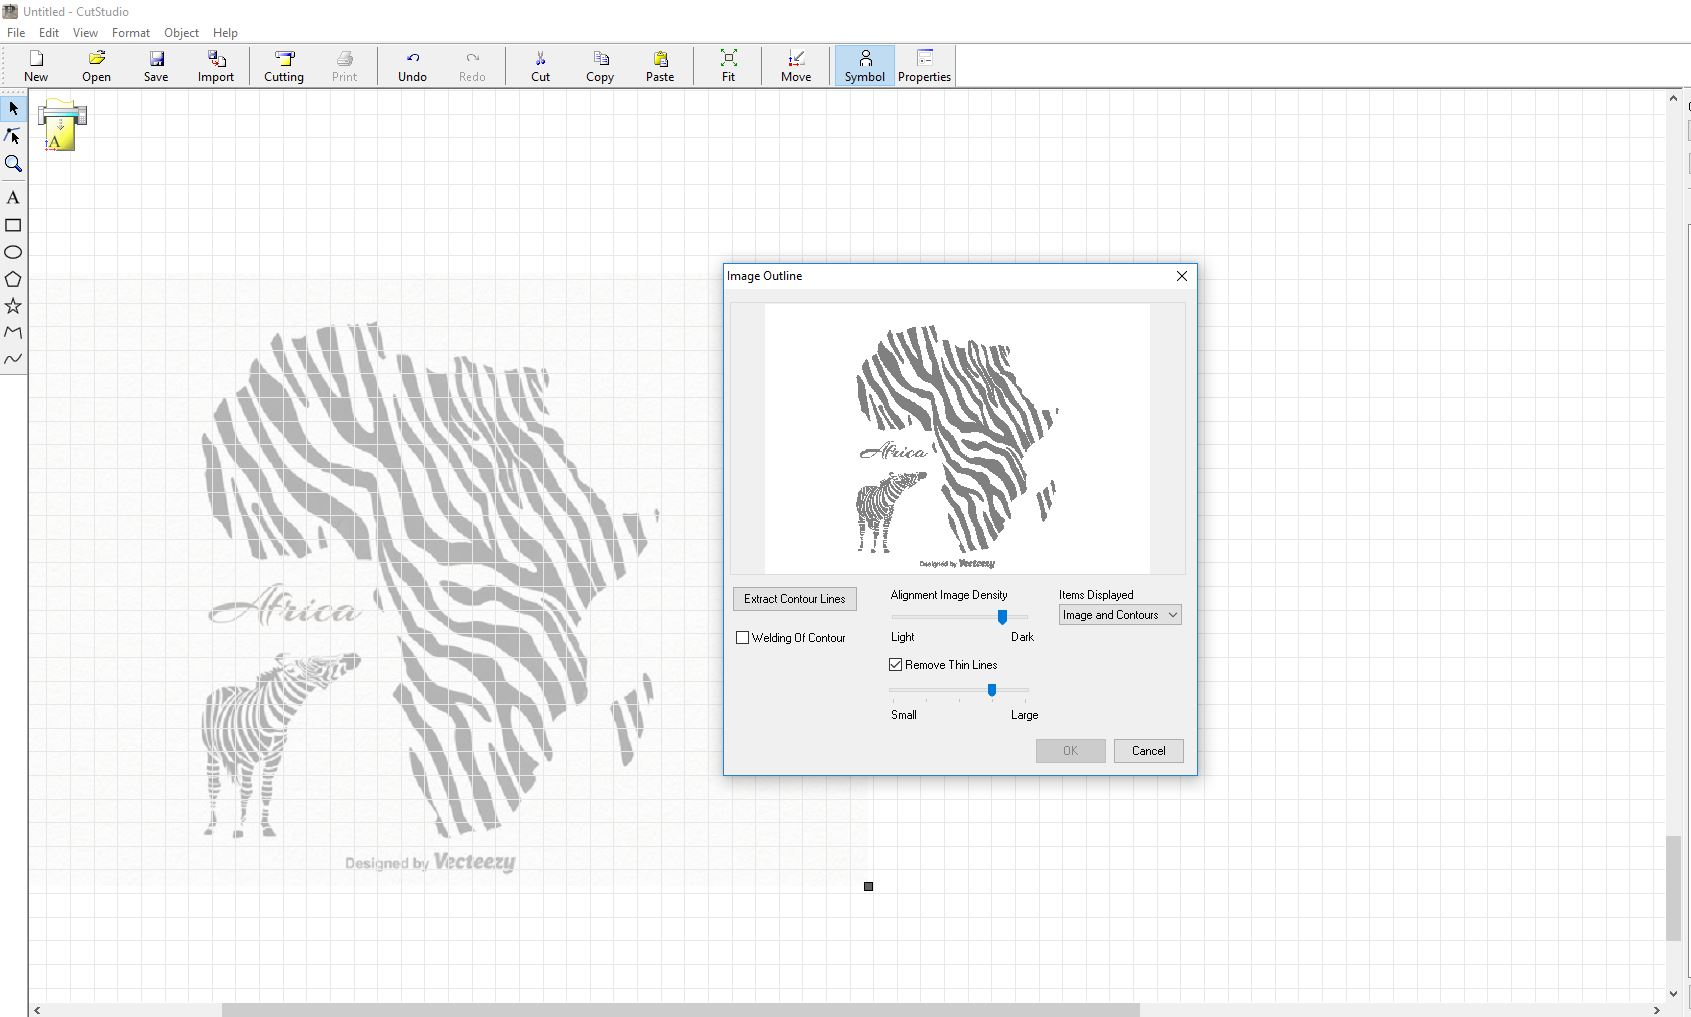Click the Print toolbar icon

pos(344,66)
